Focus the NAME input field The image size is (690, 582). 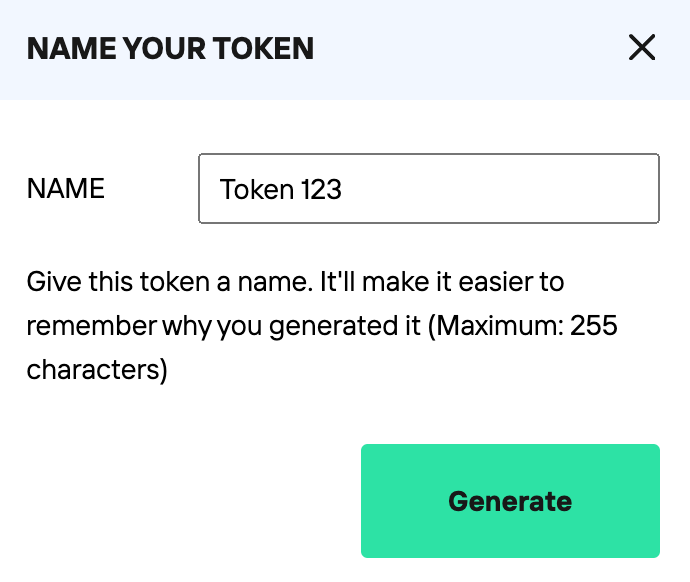click(x=428, y=188)
